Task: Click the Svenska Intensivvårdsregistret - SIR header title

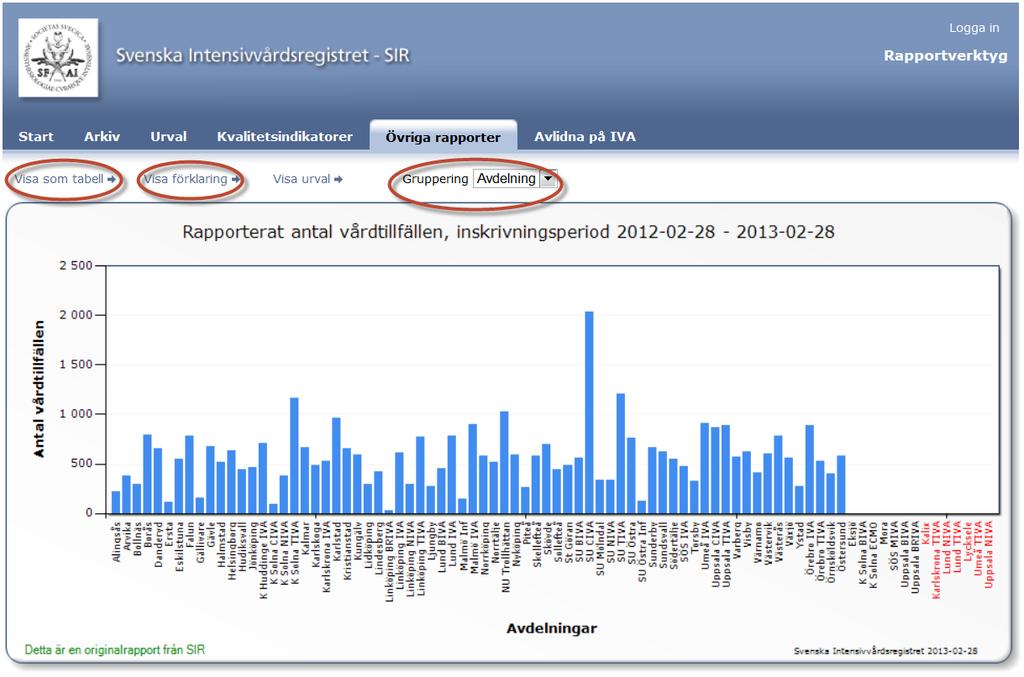Action: (263, 55)
